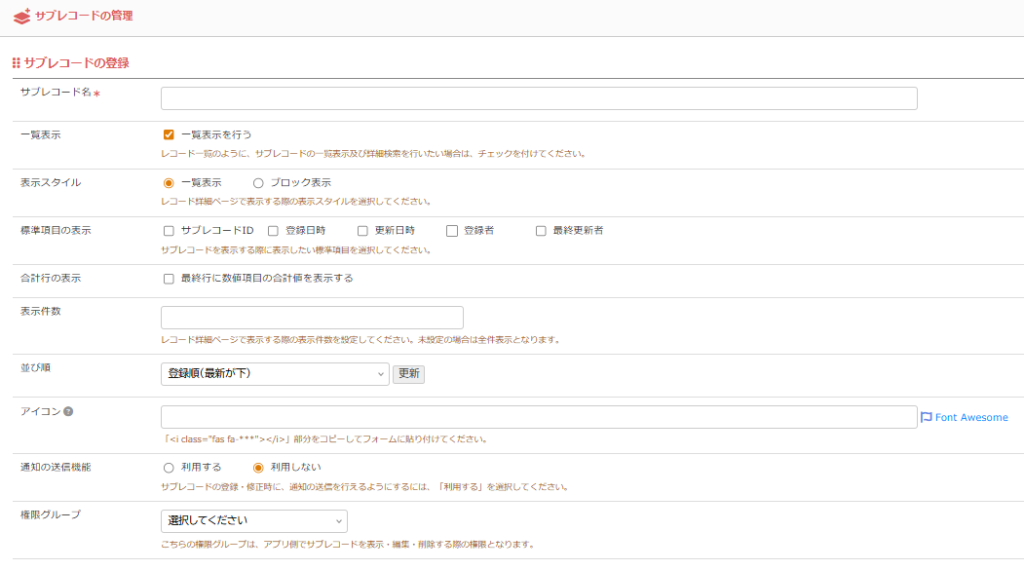This screenshot has height=570, width=1024.
Task: Click the サブレコード名 text field
Action: (539, 98)
